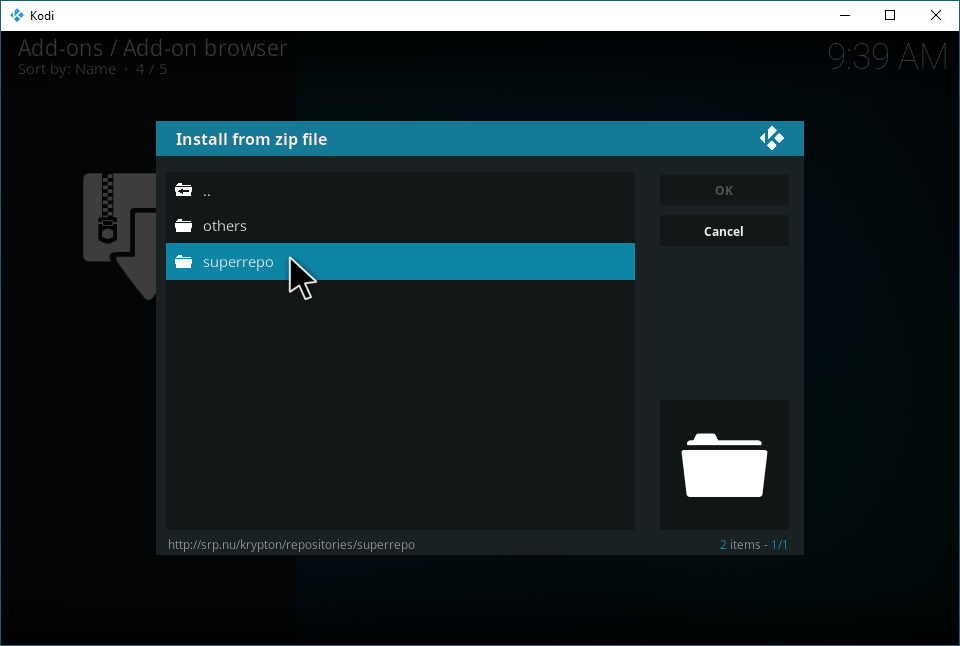Click the folder icon beside superrepo
Image resolution: width=960 pixels, height=646 pixels.
point(183,261)
